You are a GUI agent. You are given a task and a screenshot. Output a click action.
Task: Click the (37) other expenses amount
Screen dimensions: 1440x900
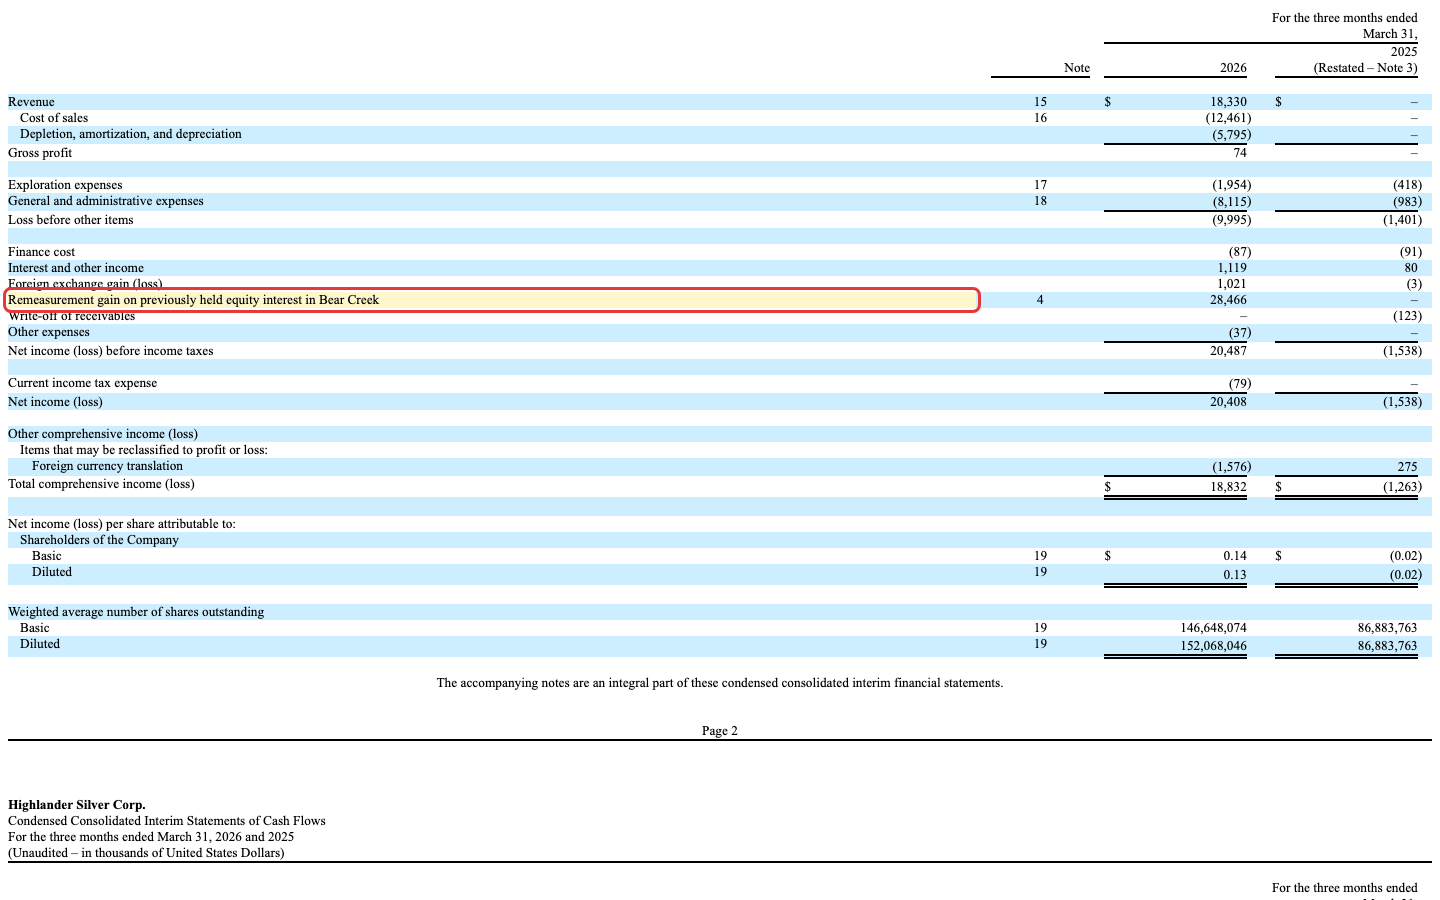(x=1240, y=332)
